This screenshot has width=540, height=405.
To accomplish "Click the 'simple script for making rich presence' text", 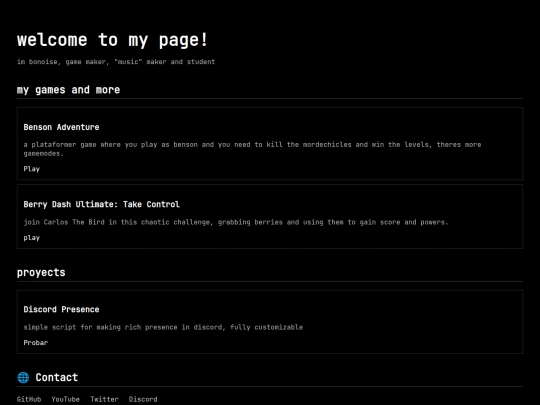I will (x=163, y=327).
